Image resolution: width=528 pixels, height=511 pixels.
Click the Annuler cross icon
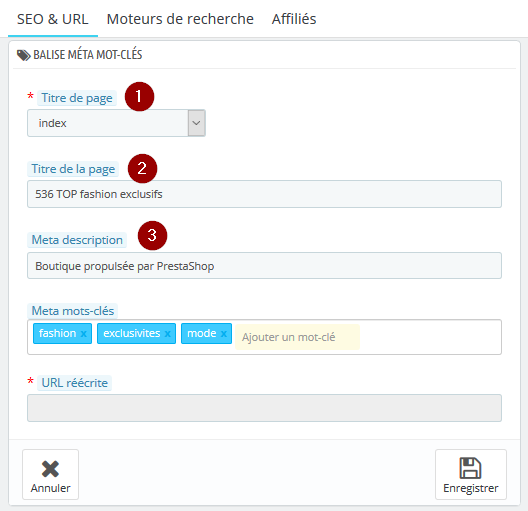click(51, 469)
